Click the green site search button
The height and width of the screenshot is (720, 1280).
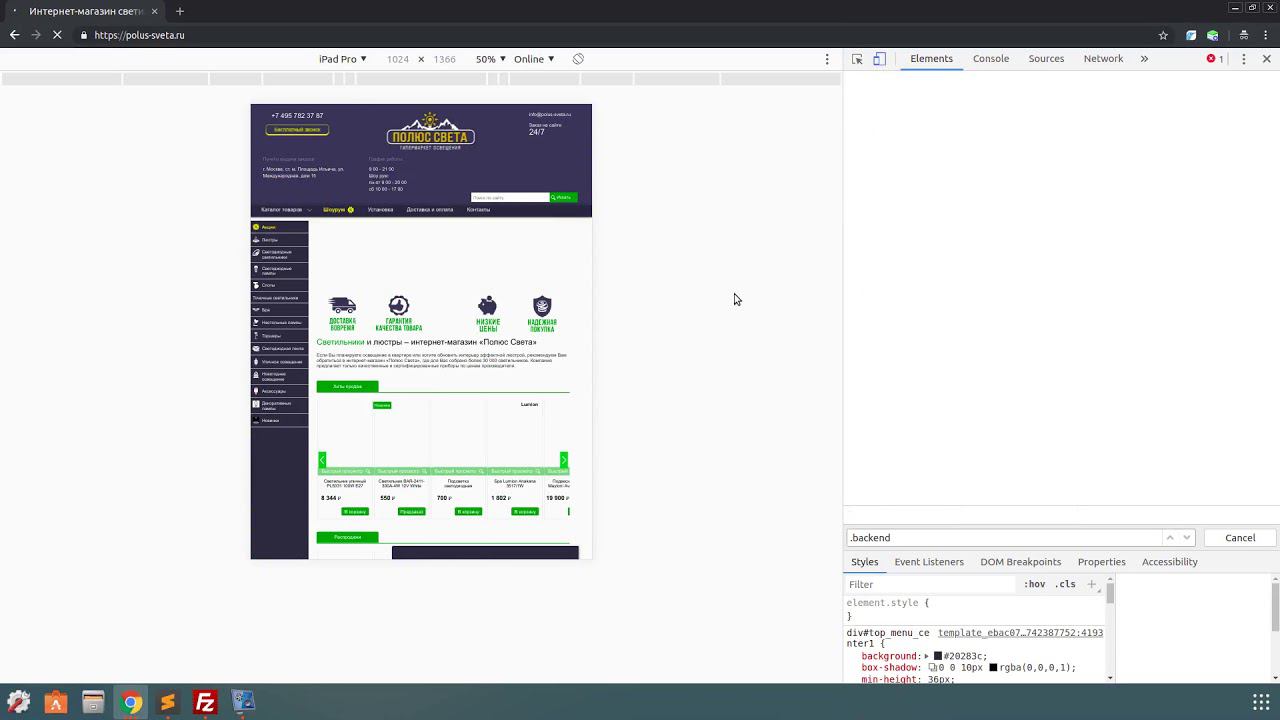click(563, 197)
